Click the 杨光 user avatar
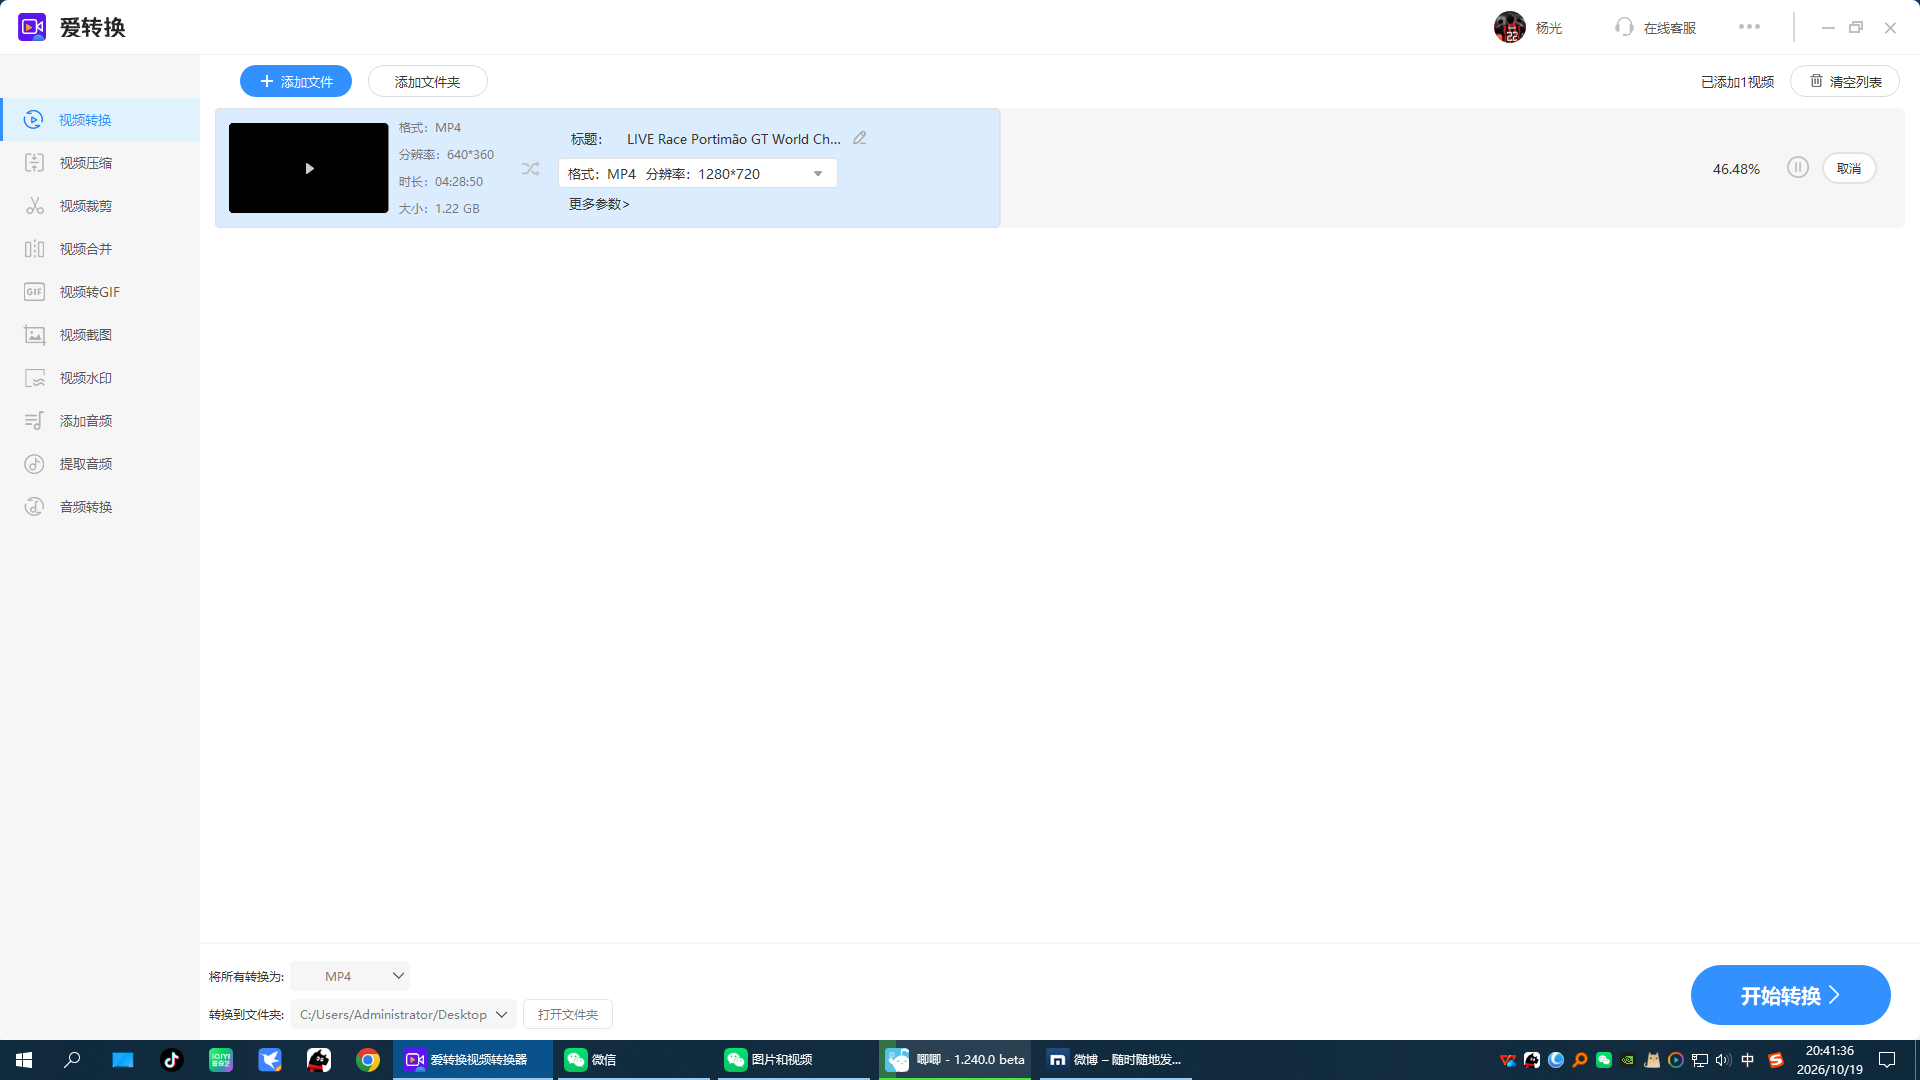The width and height of the screenshot is (1920, 1080). 1510,27
